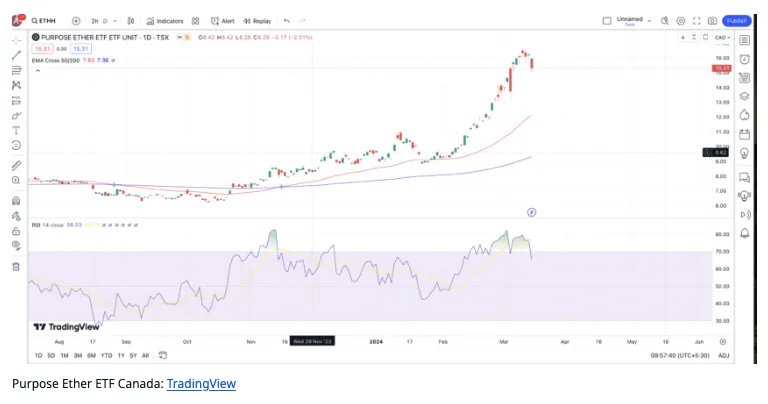Image resolution: width=768 pixels, height=404 pixels.
Task: Open the TradingView hyperlink in caption
Action: (x=201, y=383)
